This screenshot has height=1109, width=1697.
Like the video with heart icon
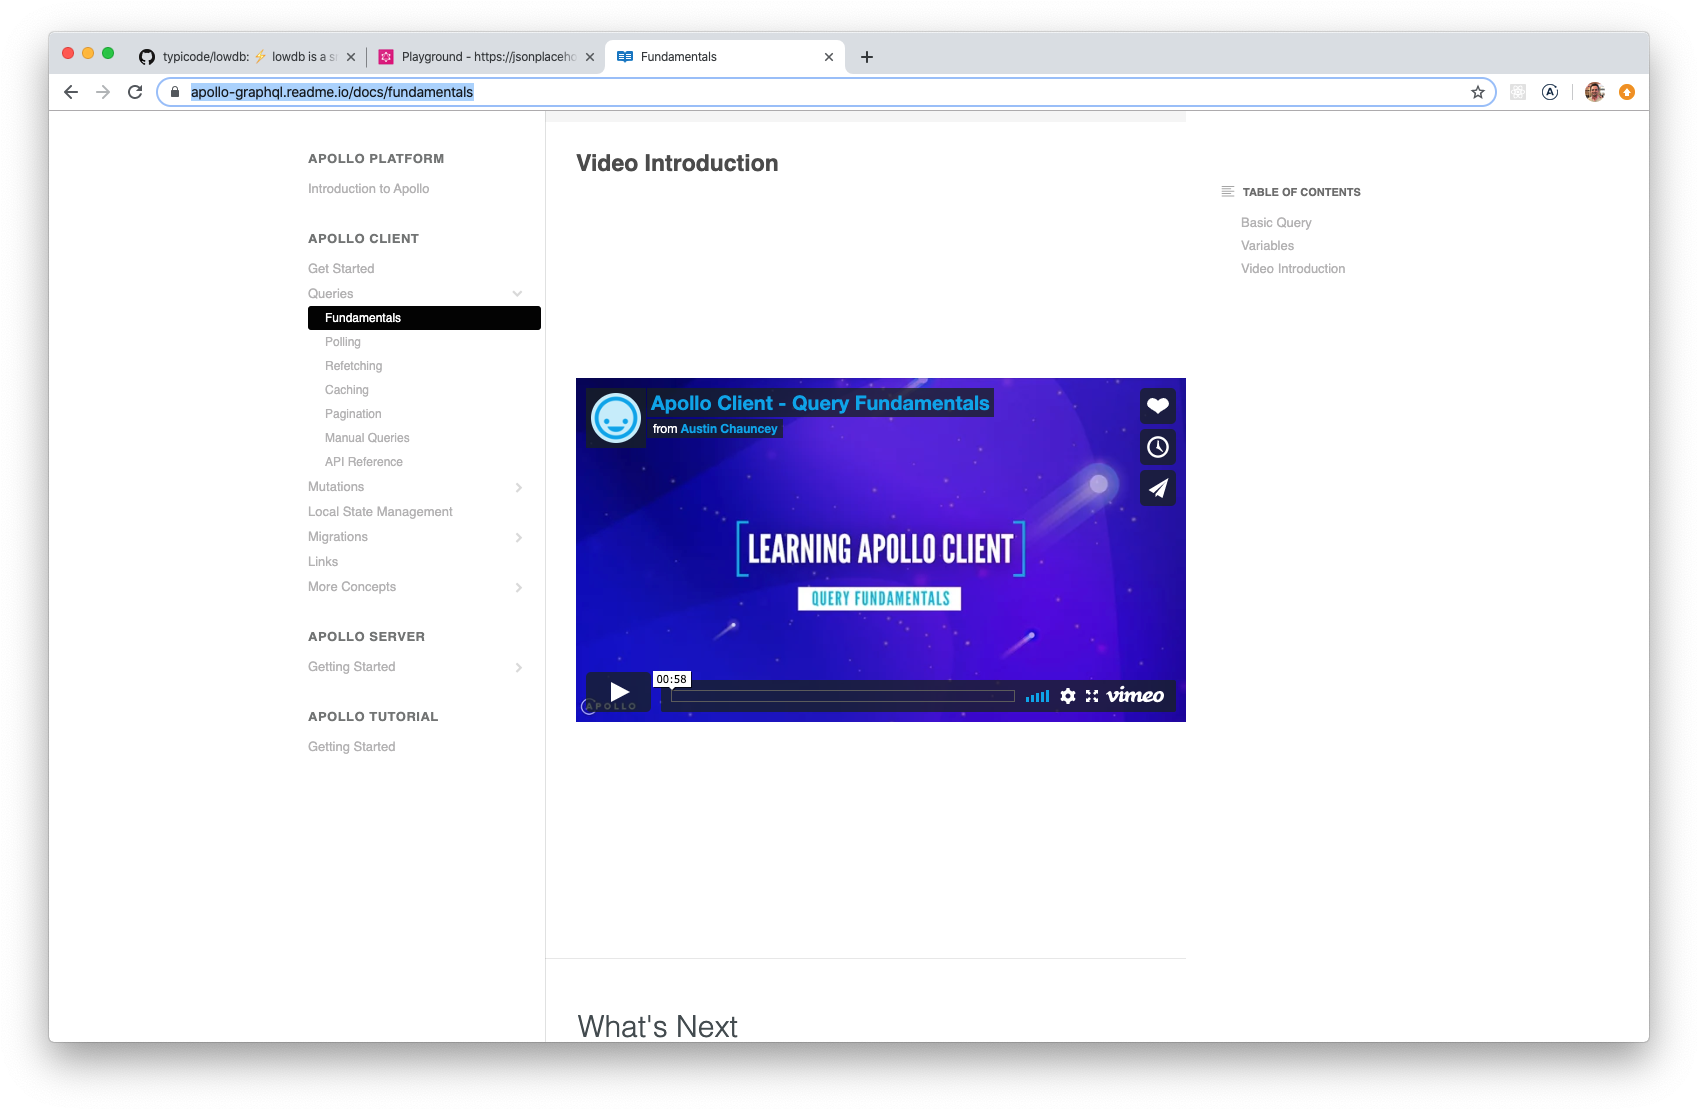tap(1158, 406)
